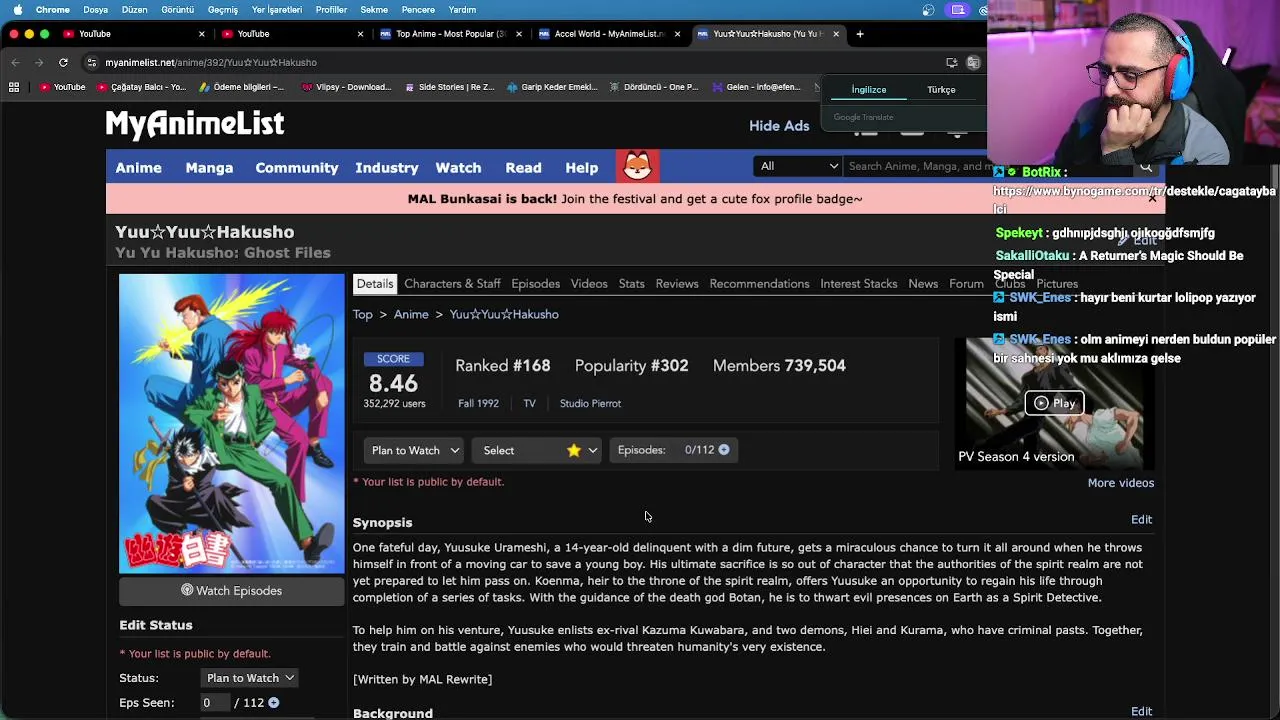Viewport: 1280px width, 720px height.
Task: Switch to the Characters & Staff tab
Action: pos(452,284)
